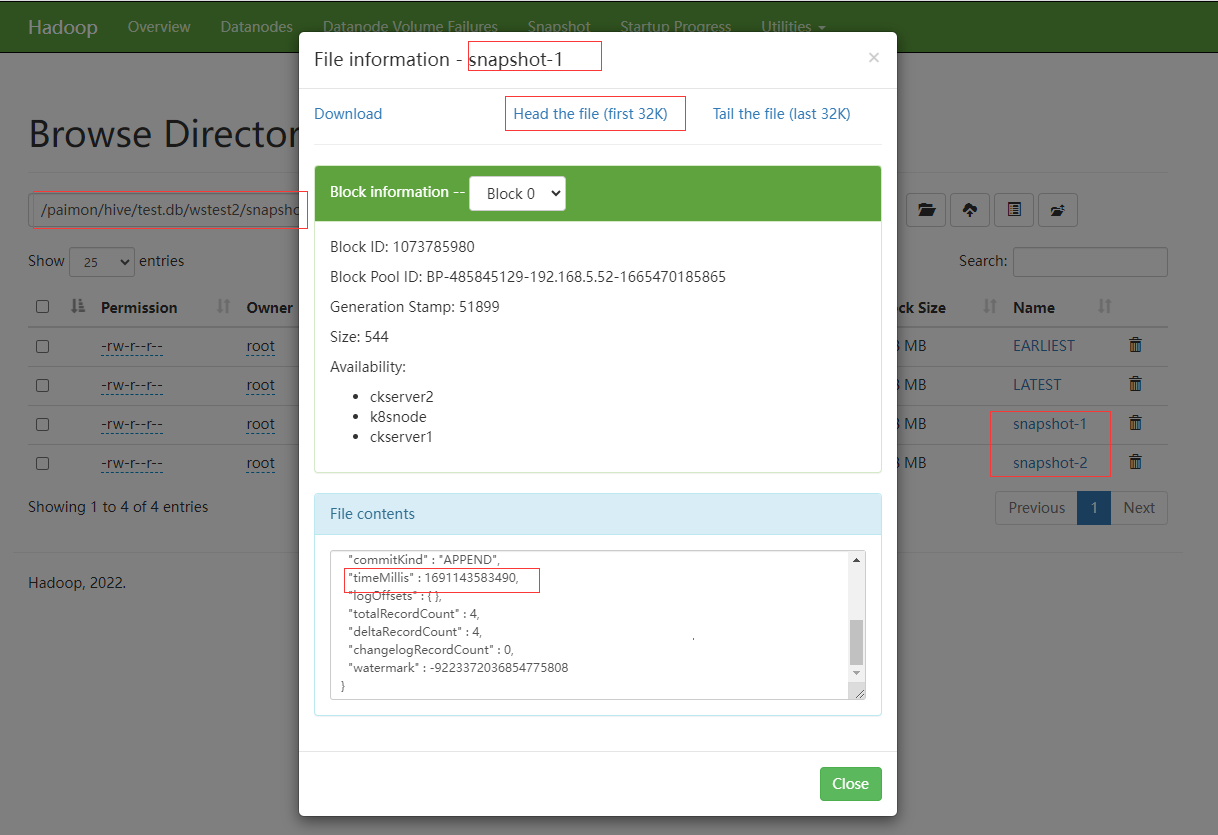Sort by the Permission column arrows
Image resolution: width=1218 pixels, height=835 pixels.
224,307
